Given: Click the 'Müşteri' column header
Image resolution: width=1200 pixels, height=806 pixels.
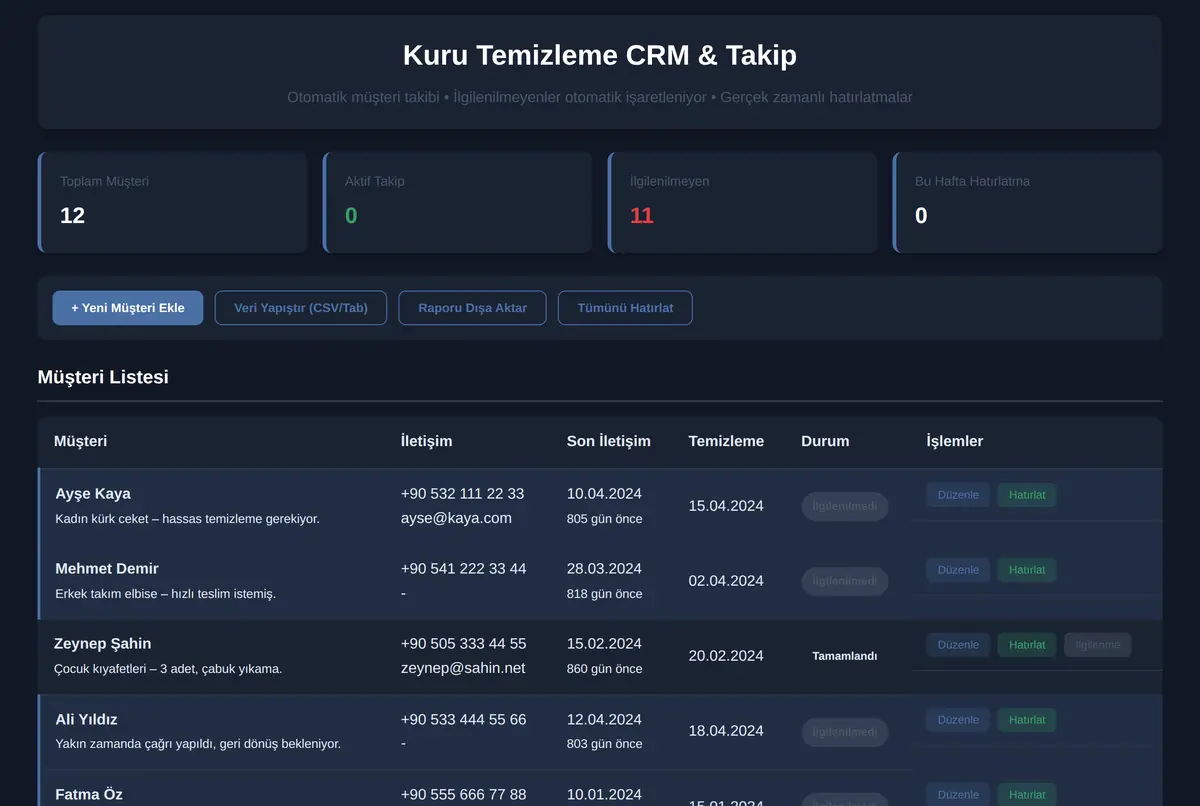Looking at the screenshot, I should [81, 441].
